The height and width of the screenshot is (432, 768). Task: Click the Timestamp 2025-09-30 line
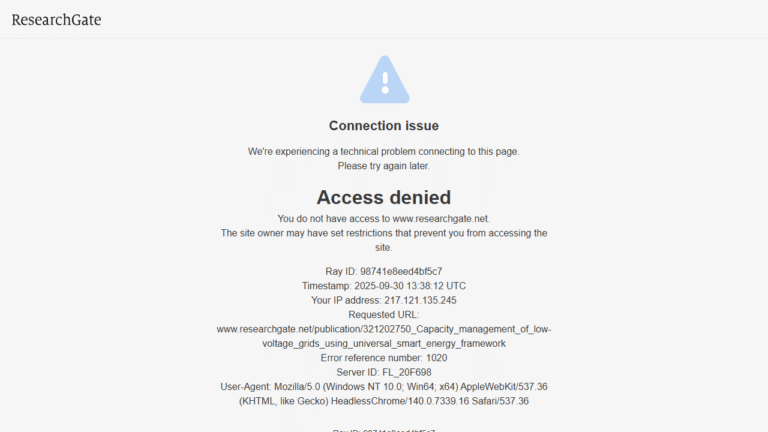(x=384, y=286)
